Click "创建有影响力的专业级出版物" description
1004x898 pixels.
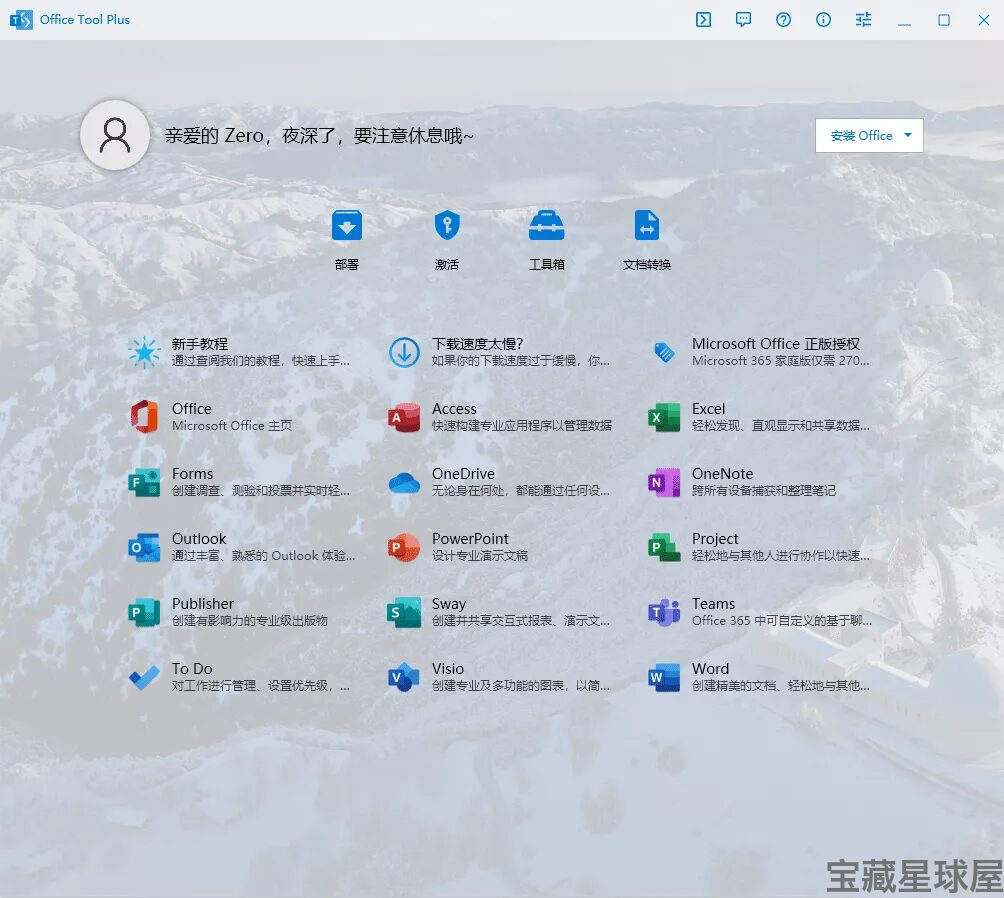[x=250, y=621]
